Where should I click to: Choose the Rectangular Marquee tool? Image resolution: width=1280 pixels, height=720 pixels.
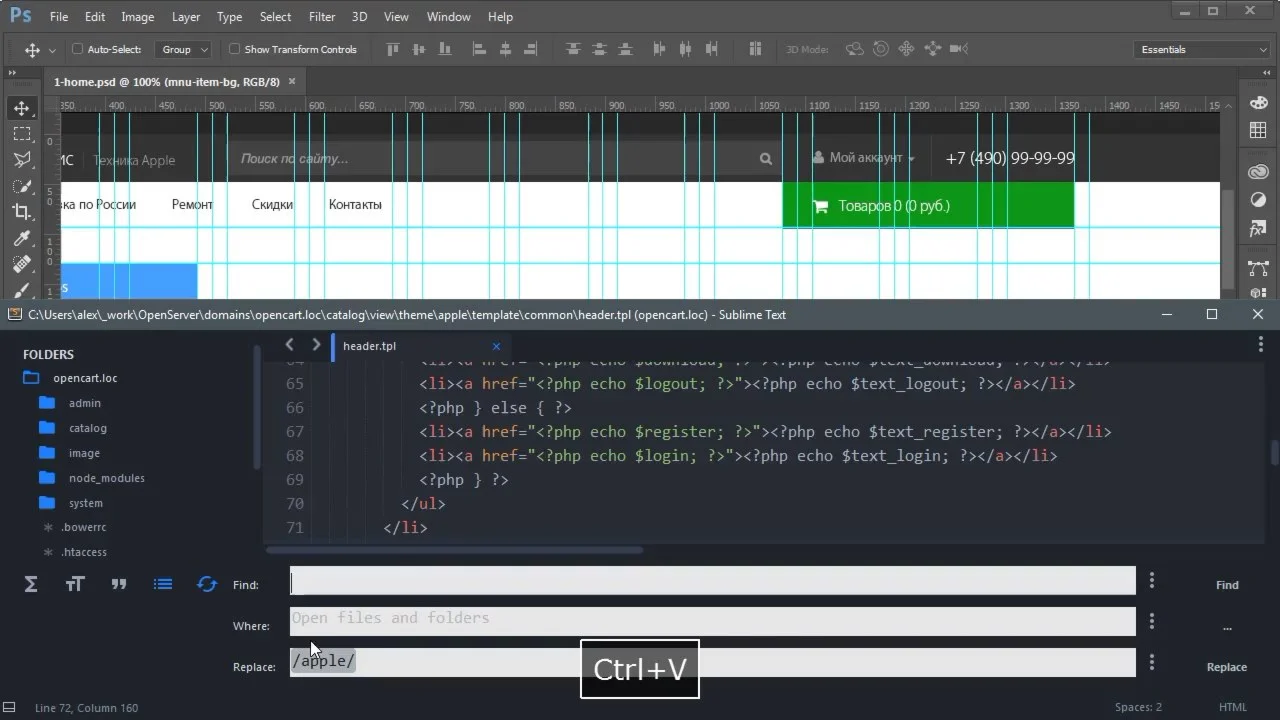[21, 134]
